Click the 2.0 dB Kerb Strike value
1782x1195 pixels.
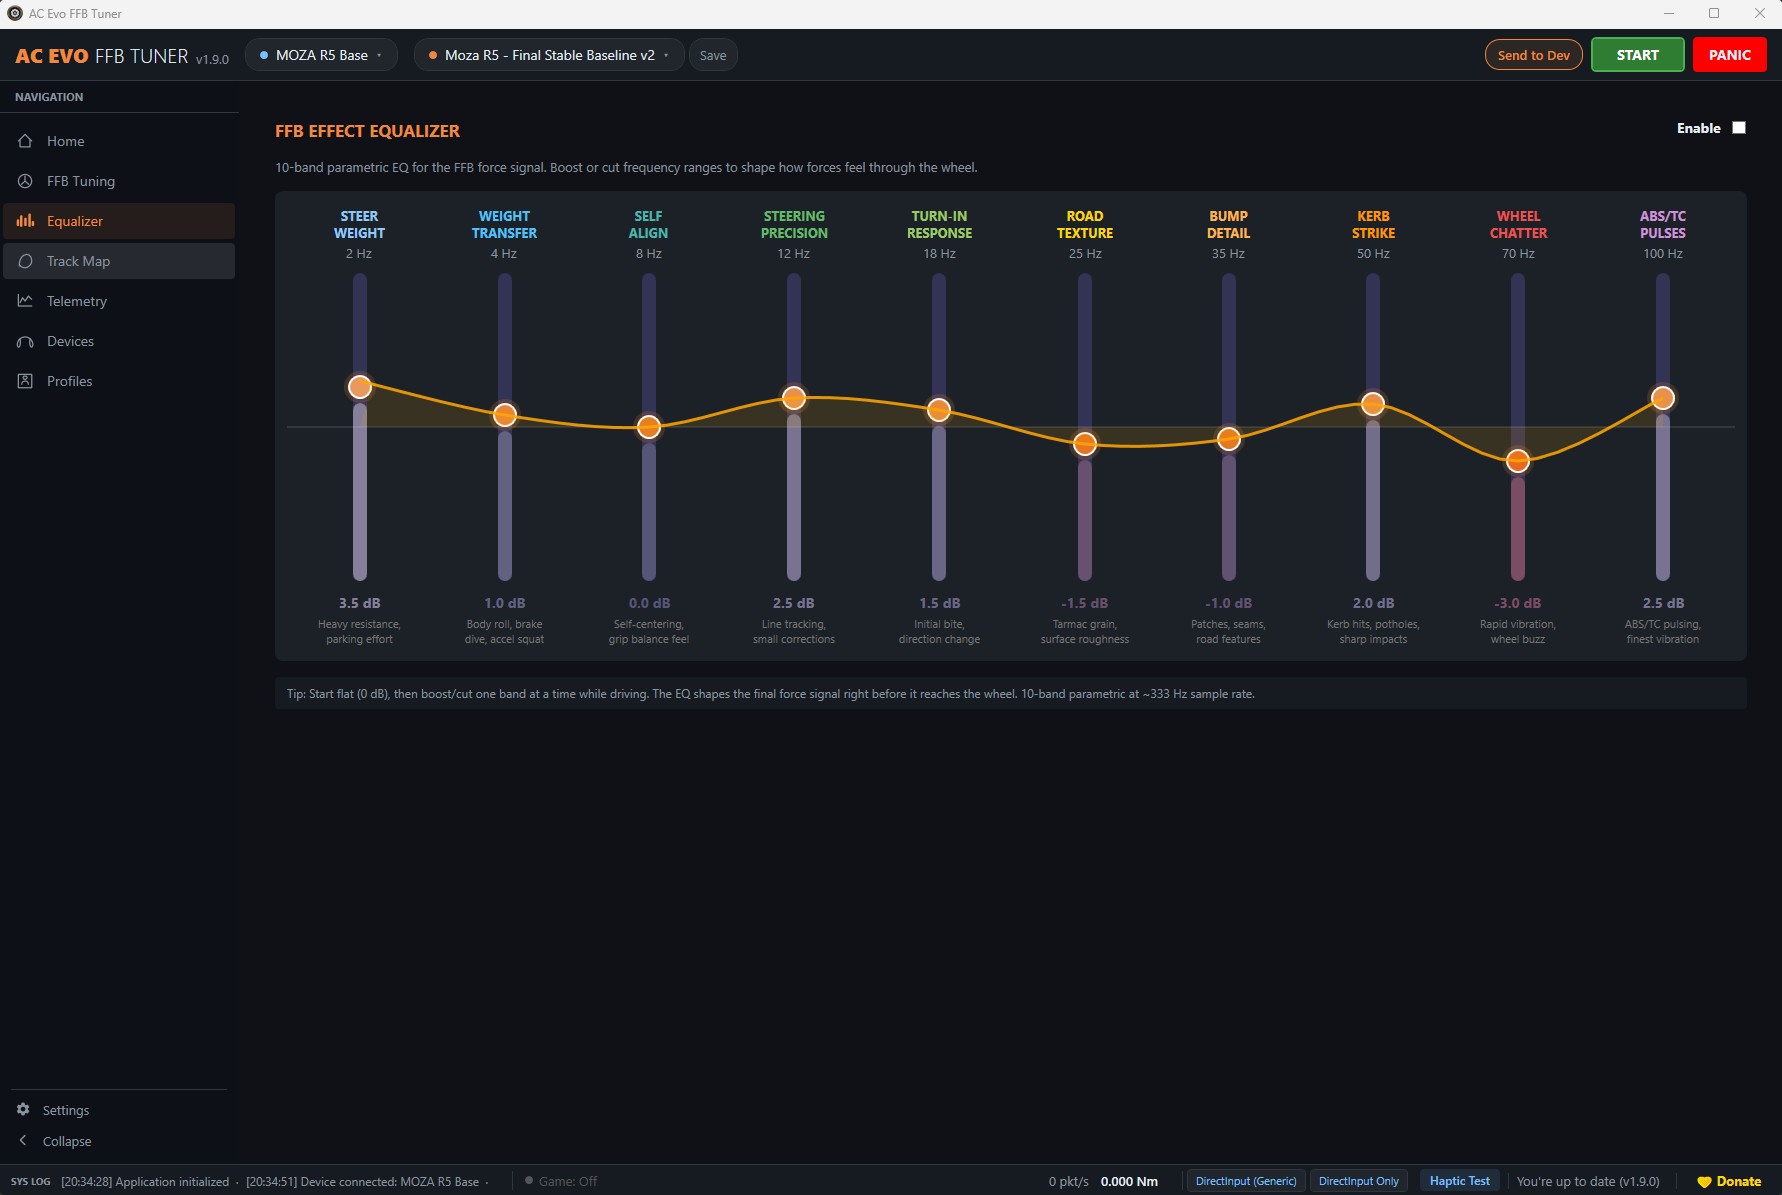pyautogui.click(x=1373, y=603)
